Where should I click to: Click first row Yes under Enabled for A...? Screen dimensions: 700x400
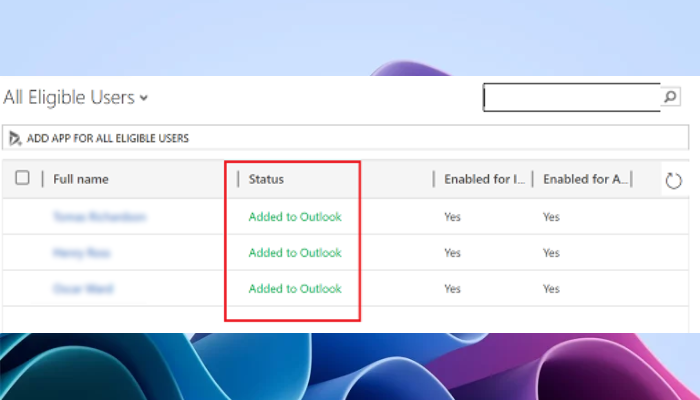click(x=551, y=217)
